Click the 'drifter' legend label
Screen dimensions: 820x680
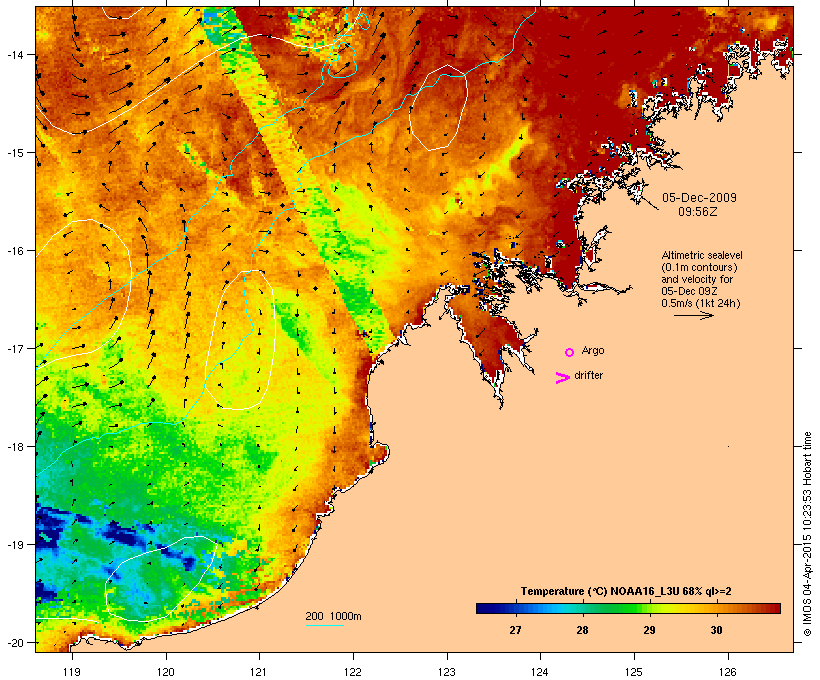(588, 375)
